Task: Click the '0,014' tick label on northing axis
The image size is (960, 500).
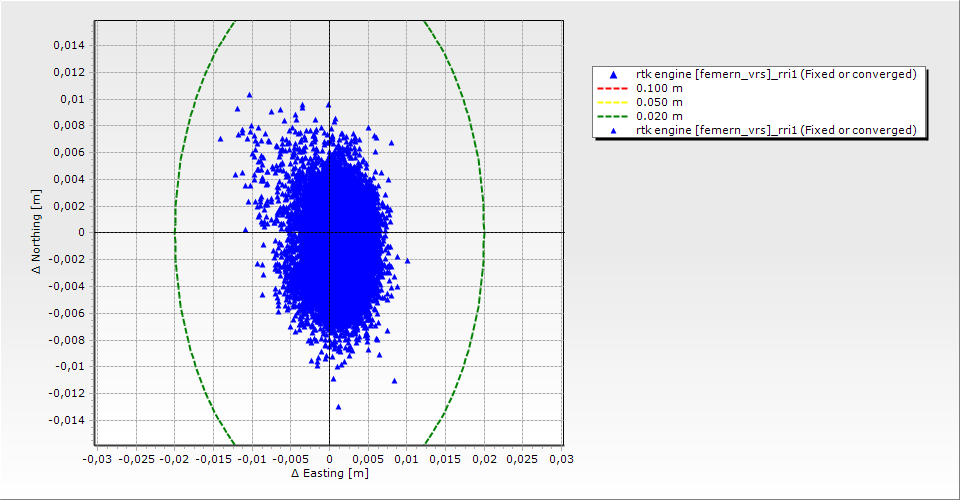Action: [70, 45]
